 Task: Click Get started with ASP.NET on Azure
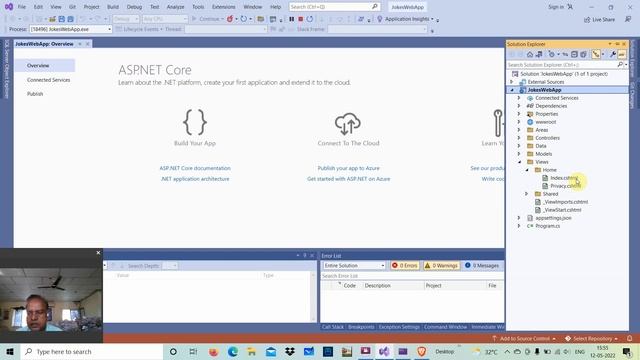[349, 179]
